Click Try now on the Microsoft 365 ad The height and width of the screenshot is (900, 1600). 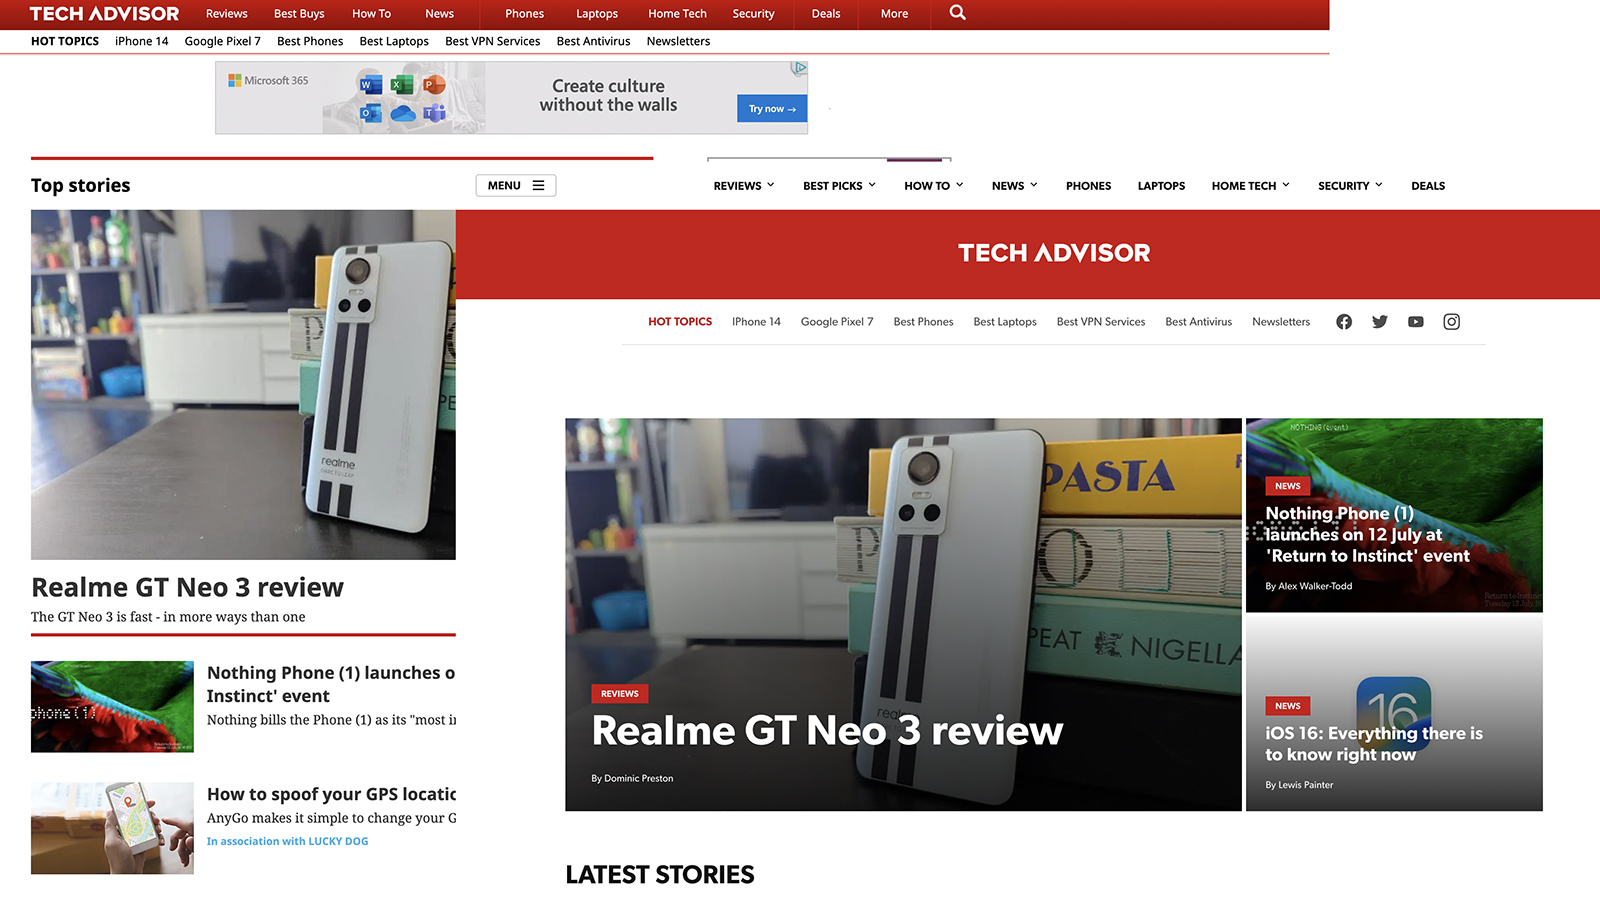click(x=772, y=109)
